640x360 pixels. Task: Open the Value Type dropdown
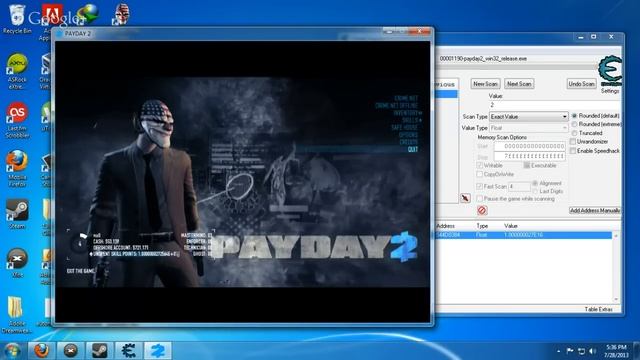pyautogui.click(x=528, y=128)
